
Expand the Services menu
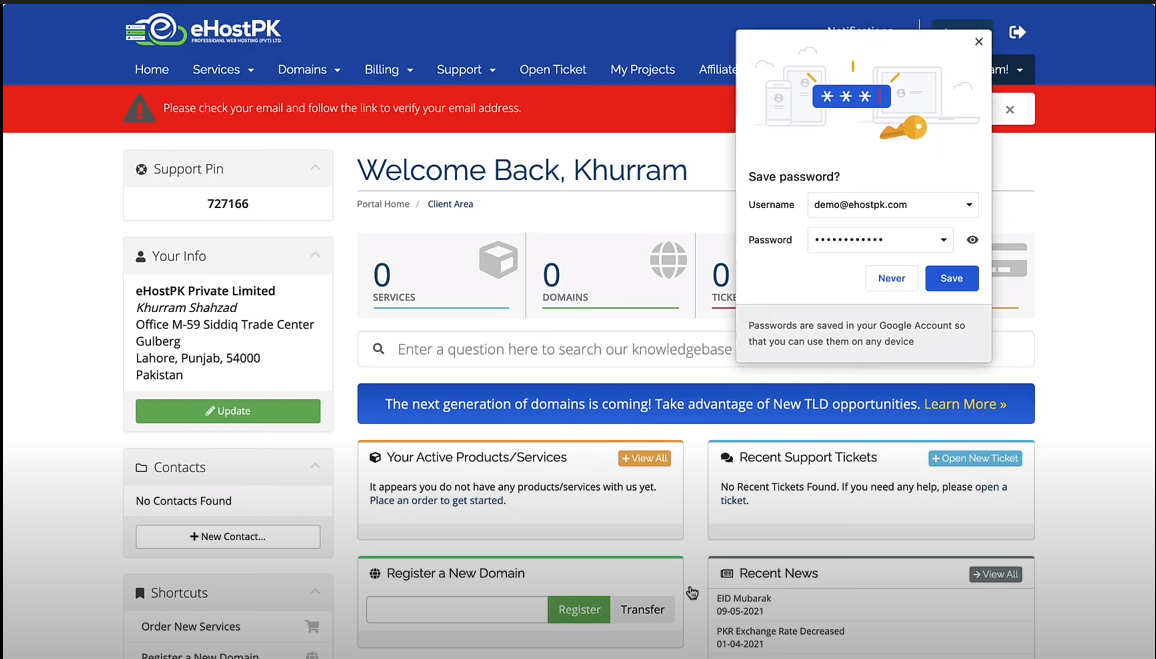(x=223, y=69)
